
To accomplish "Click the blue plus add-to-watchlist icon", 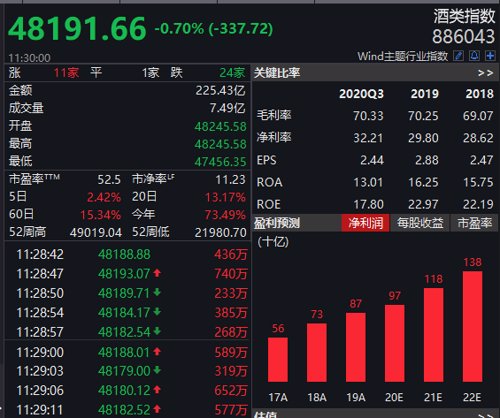I will [490, 56].
